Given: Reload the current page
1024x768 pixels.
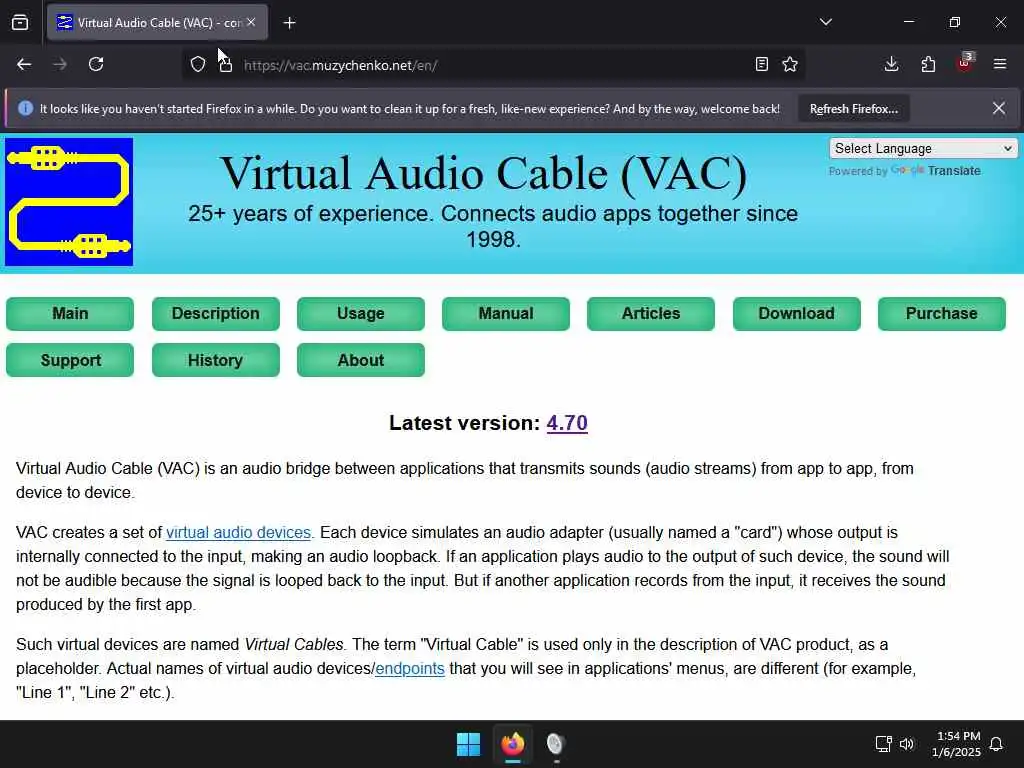Looking at the screenshot, I should (96, 65).
